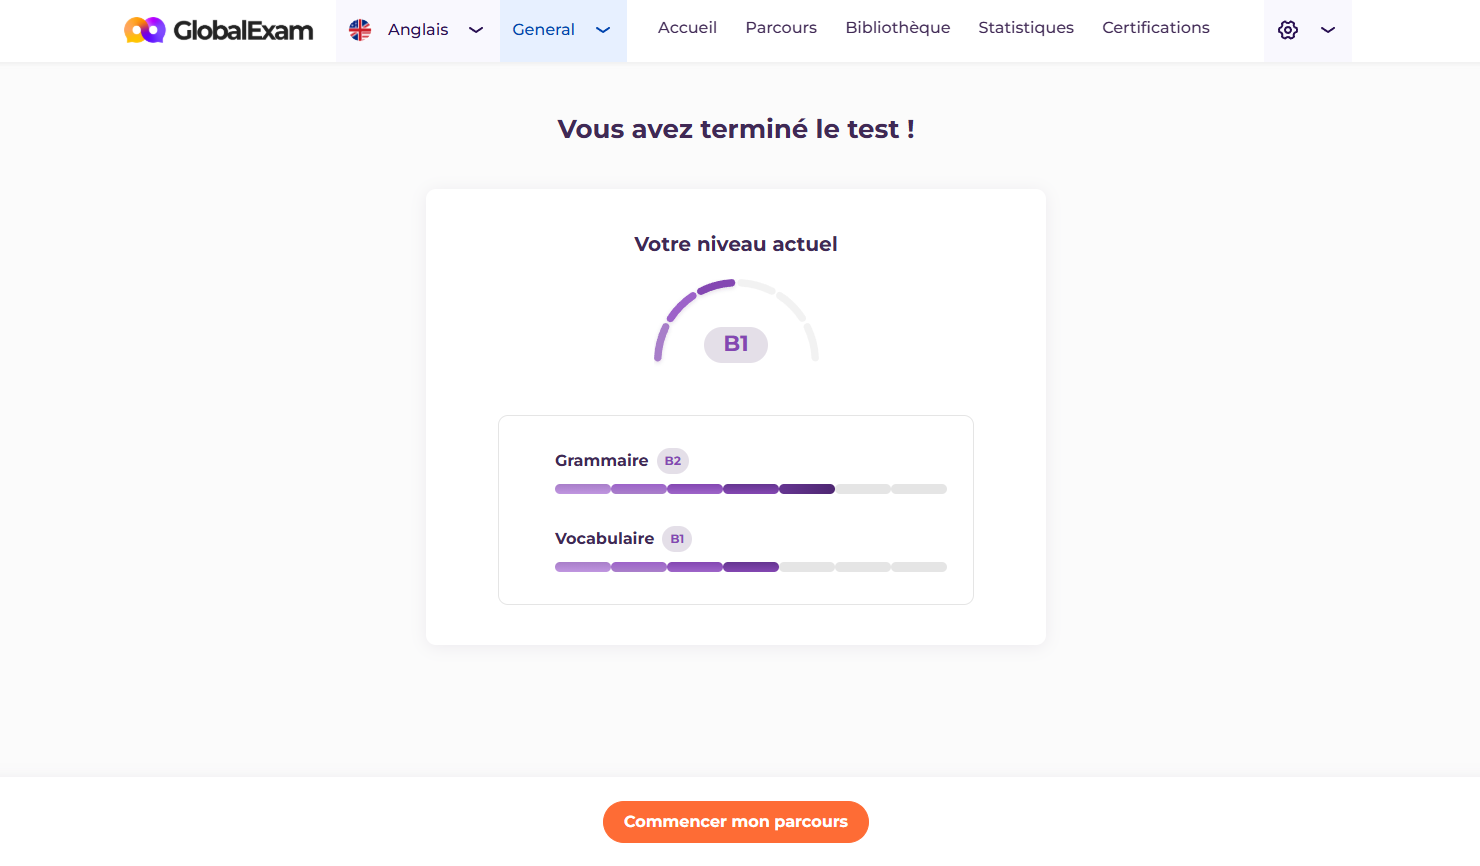
Task: Open the Certifications menu item
Action: pyautogui.click(x=1156, y=28)
